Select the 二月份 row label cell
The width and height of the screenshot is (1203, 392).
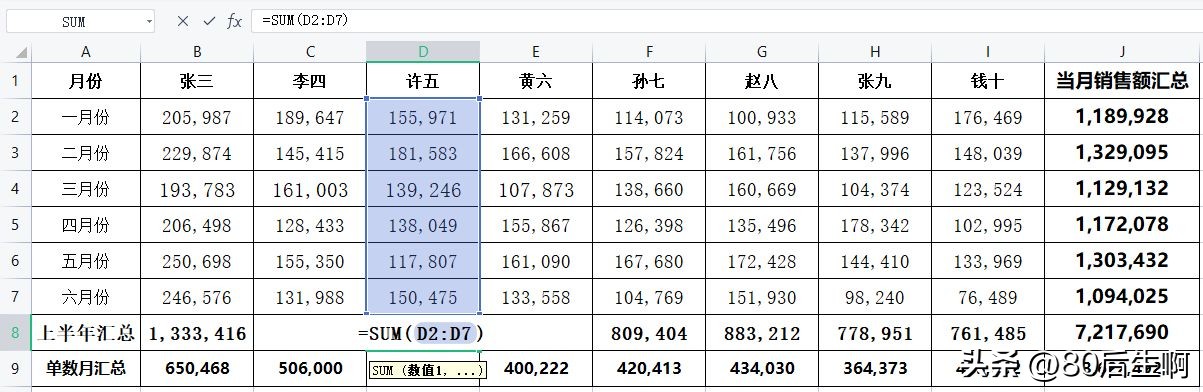pyautogui.click(x=86, y=153)
